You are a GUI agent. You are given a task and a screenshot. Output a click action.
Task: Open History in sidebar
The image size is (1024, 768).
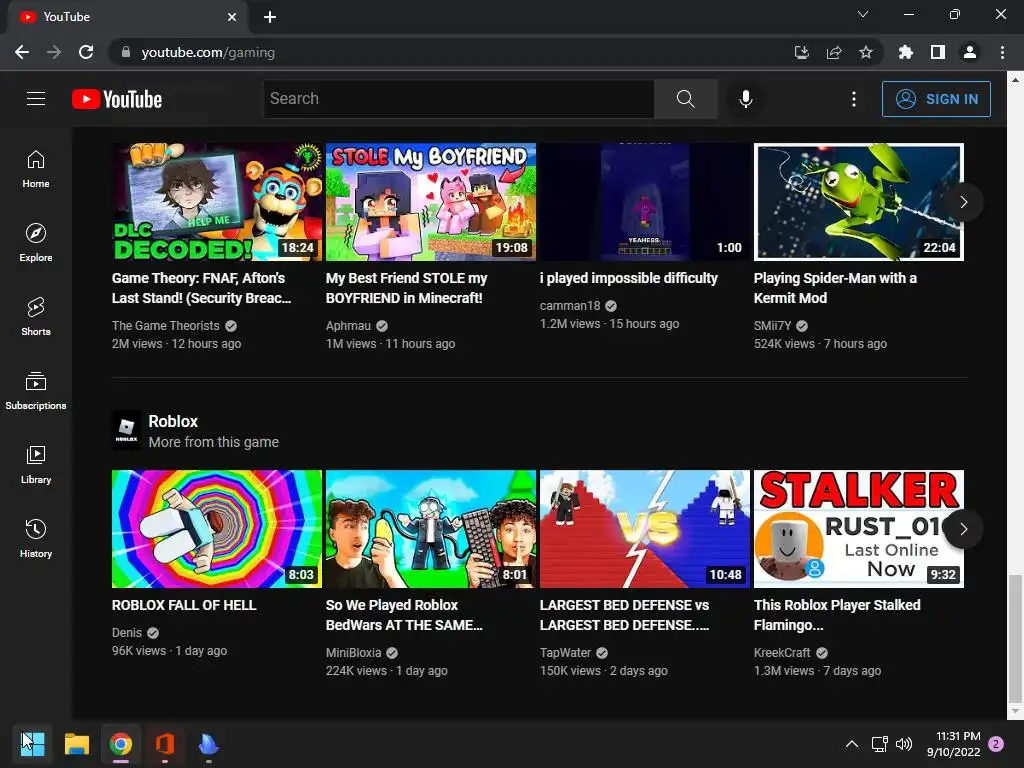click(36, 539)
